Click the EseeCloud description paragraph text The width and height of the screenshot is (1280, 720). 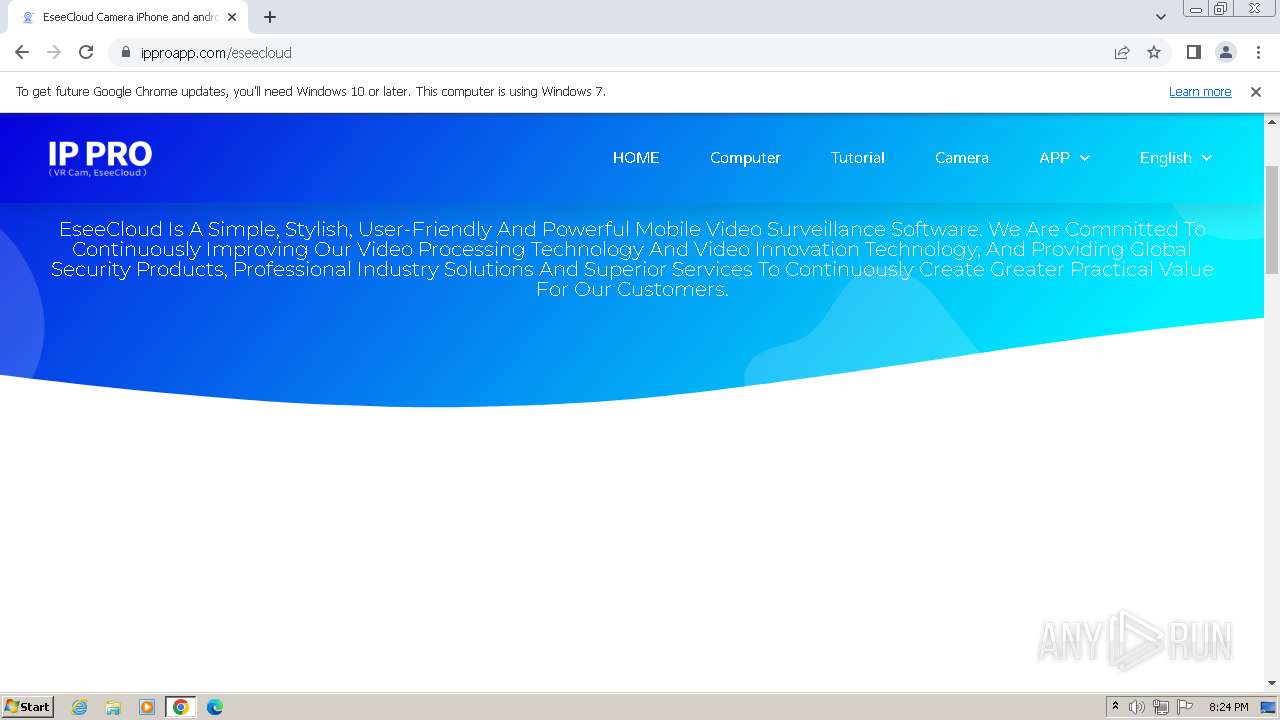pos(632,259)
